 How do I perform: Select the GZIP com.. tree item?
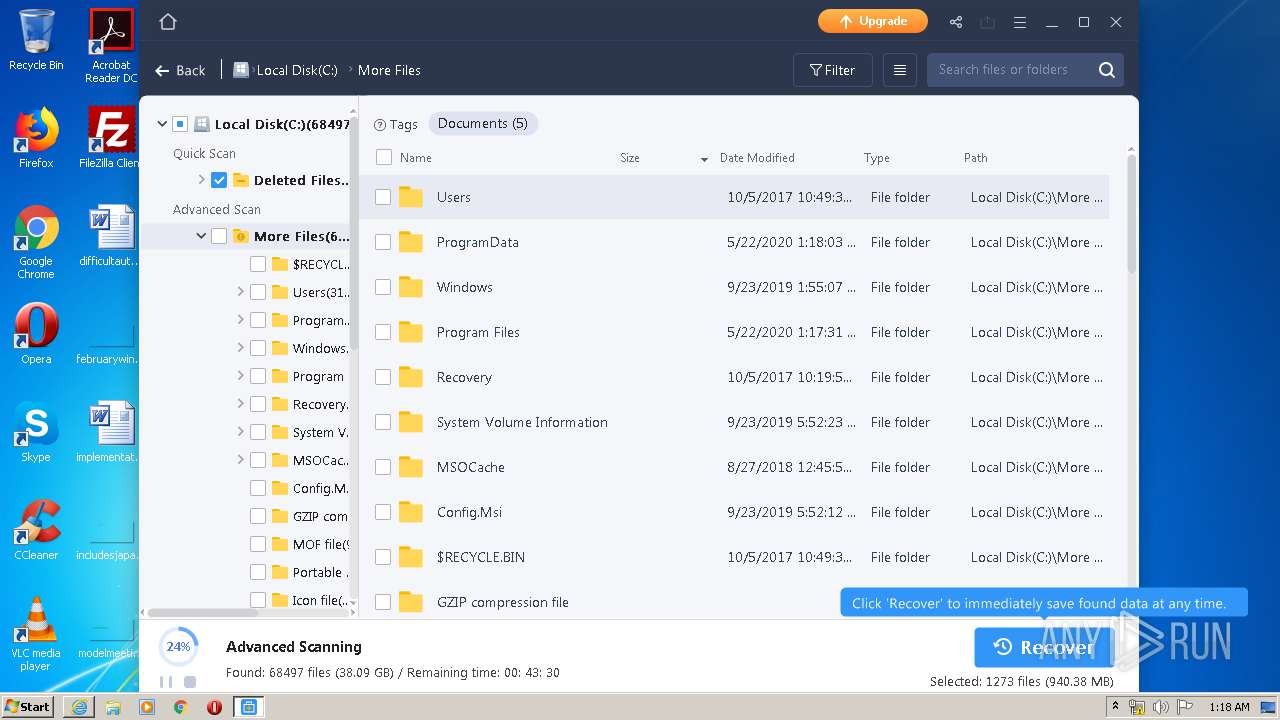click(320, 516)
